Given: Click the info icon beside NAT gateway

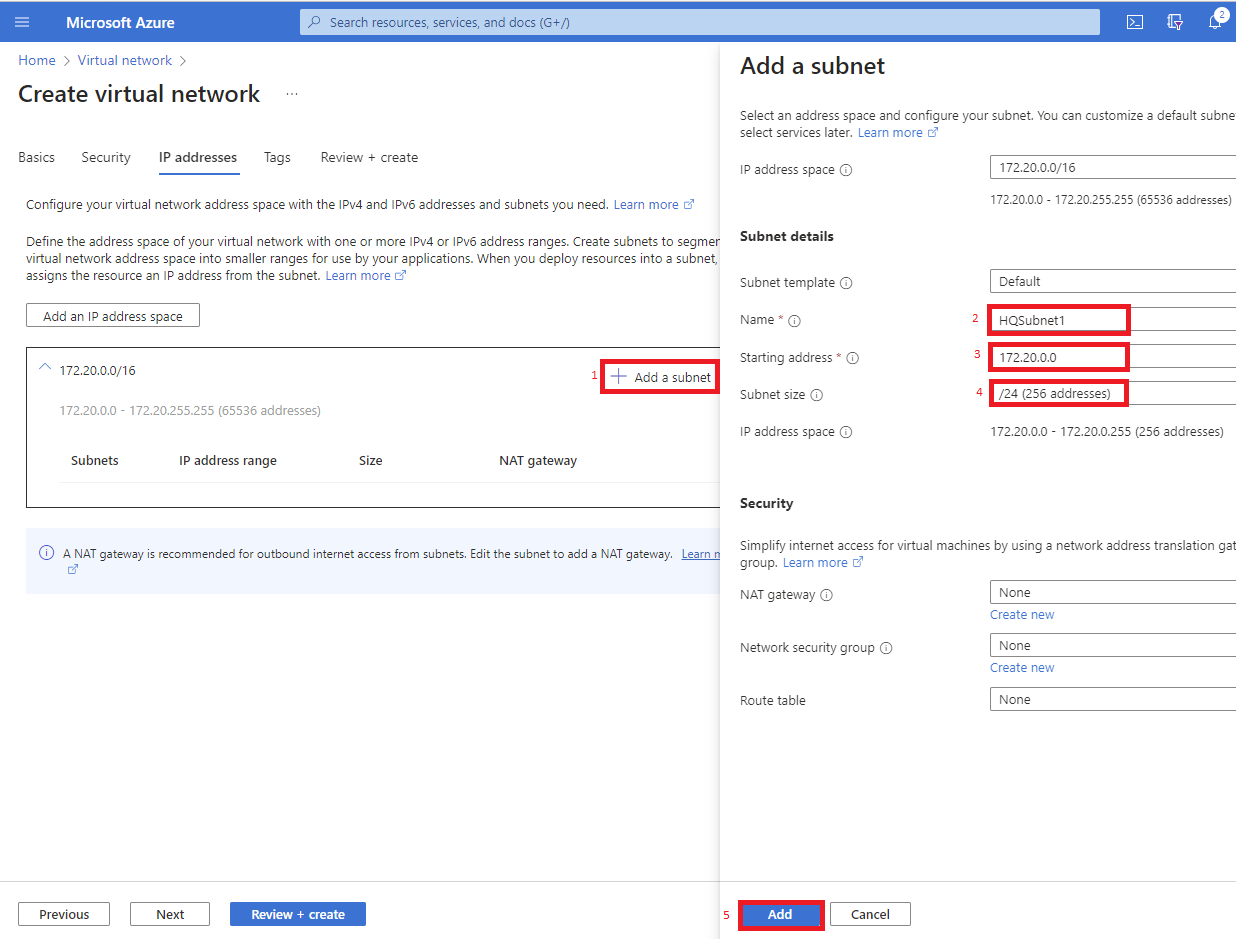Looking at the screenshot, I should point(829,594).
